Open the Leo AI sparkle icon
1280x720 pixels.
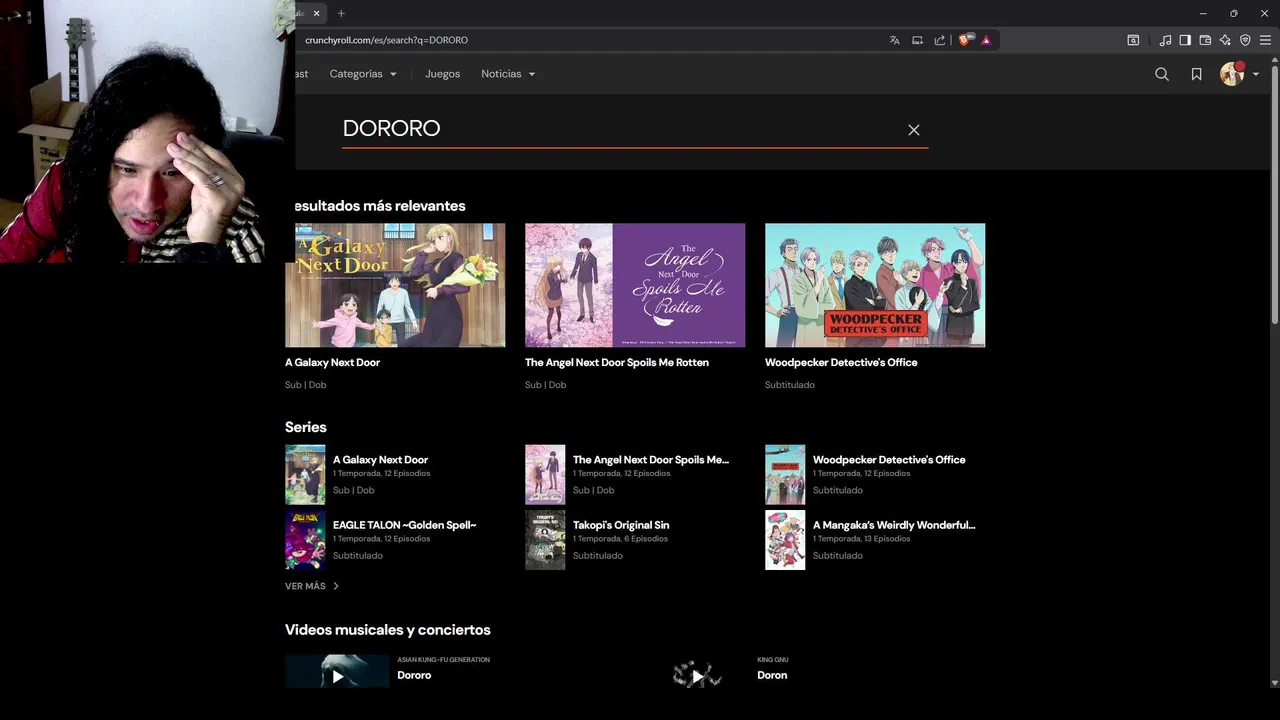pos(1225,40)
